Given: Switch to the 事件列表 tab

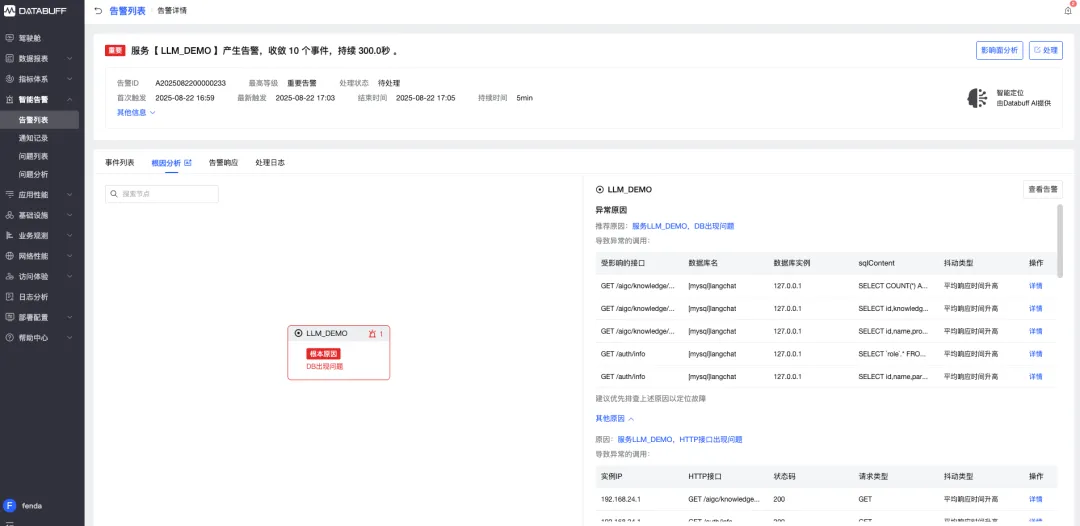Looking at the screenshot, I should click(120, 162).
